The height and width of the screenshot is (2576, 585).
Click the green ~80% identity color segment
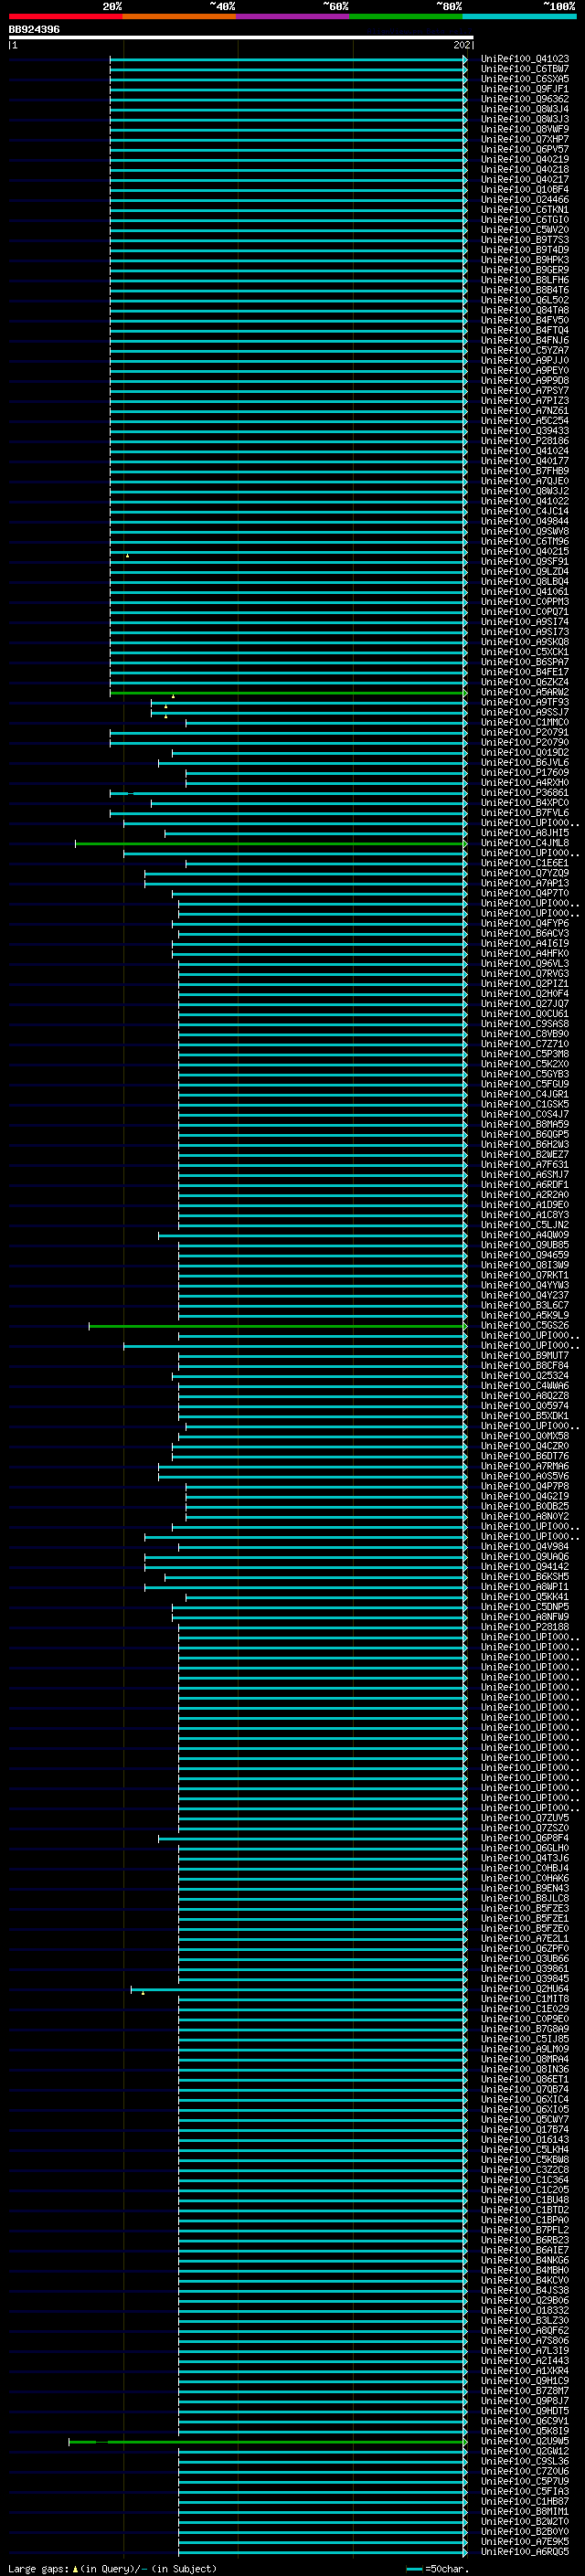[406, 16]
